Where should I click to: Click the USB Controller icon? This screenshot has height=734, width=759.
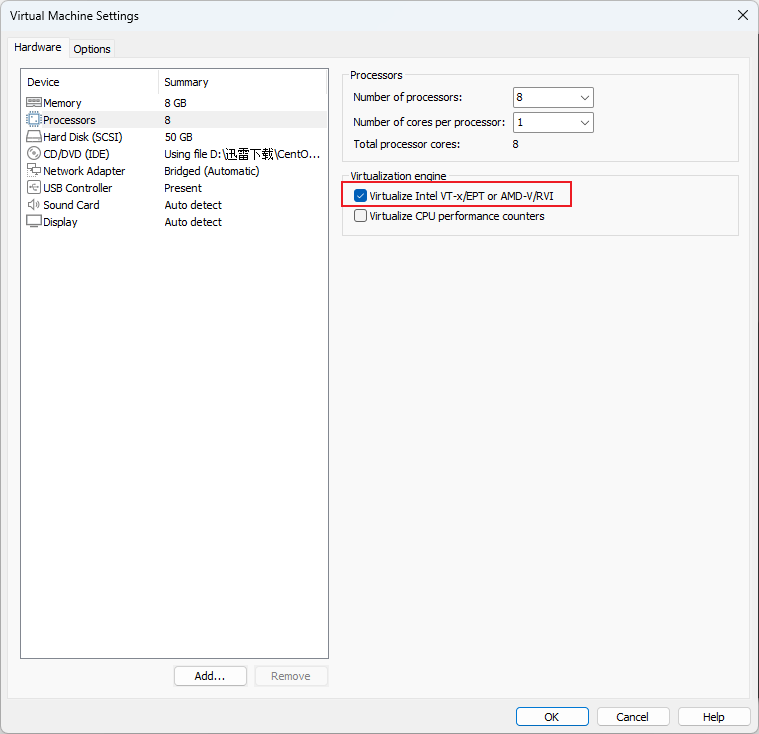(34, 187)
